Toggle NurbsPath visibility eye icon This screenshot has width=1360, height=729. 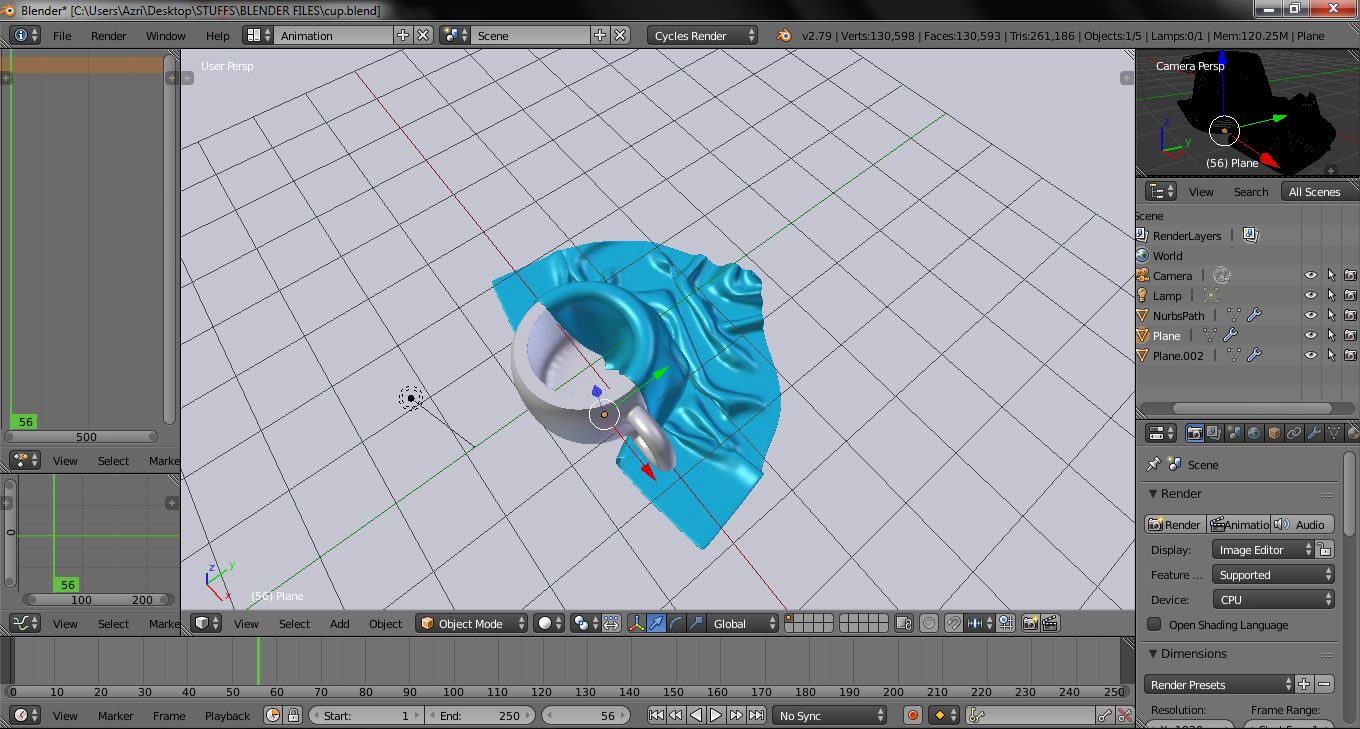(x=1311, y=315)
